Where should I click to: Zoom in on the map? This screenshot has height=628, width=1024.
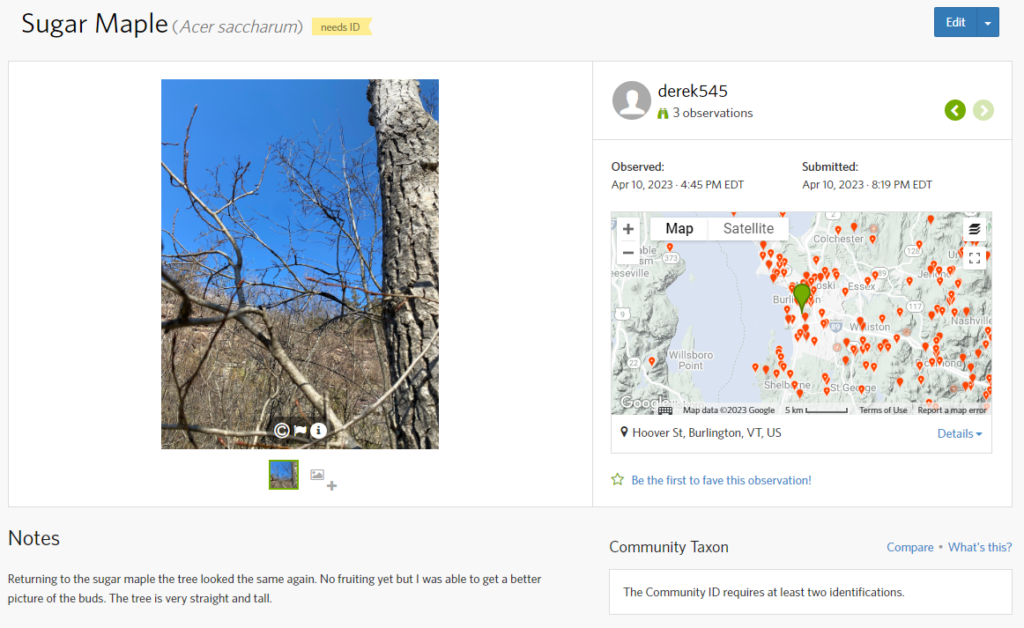point(628,229)
